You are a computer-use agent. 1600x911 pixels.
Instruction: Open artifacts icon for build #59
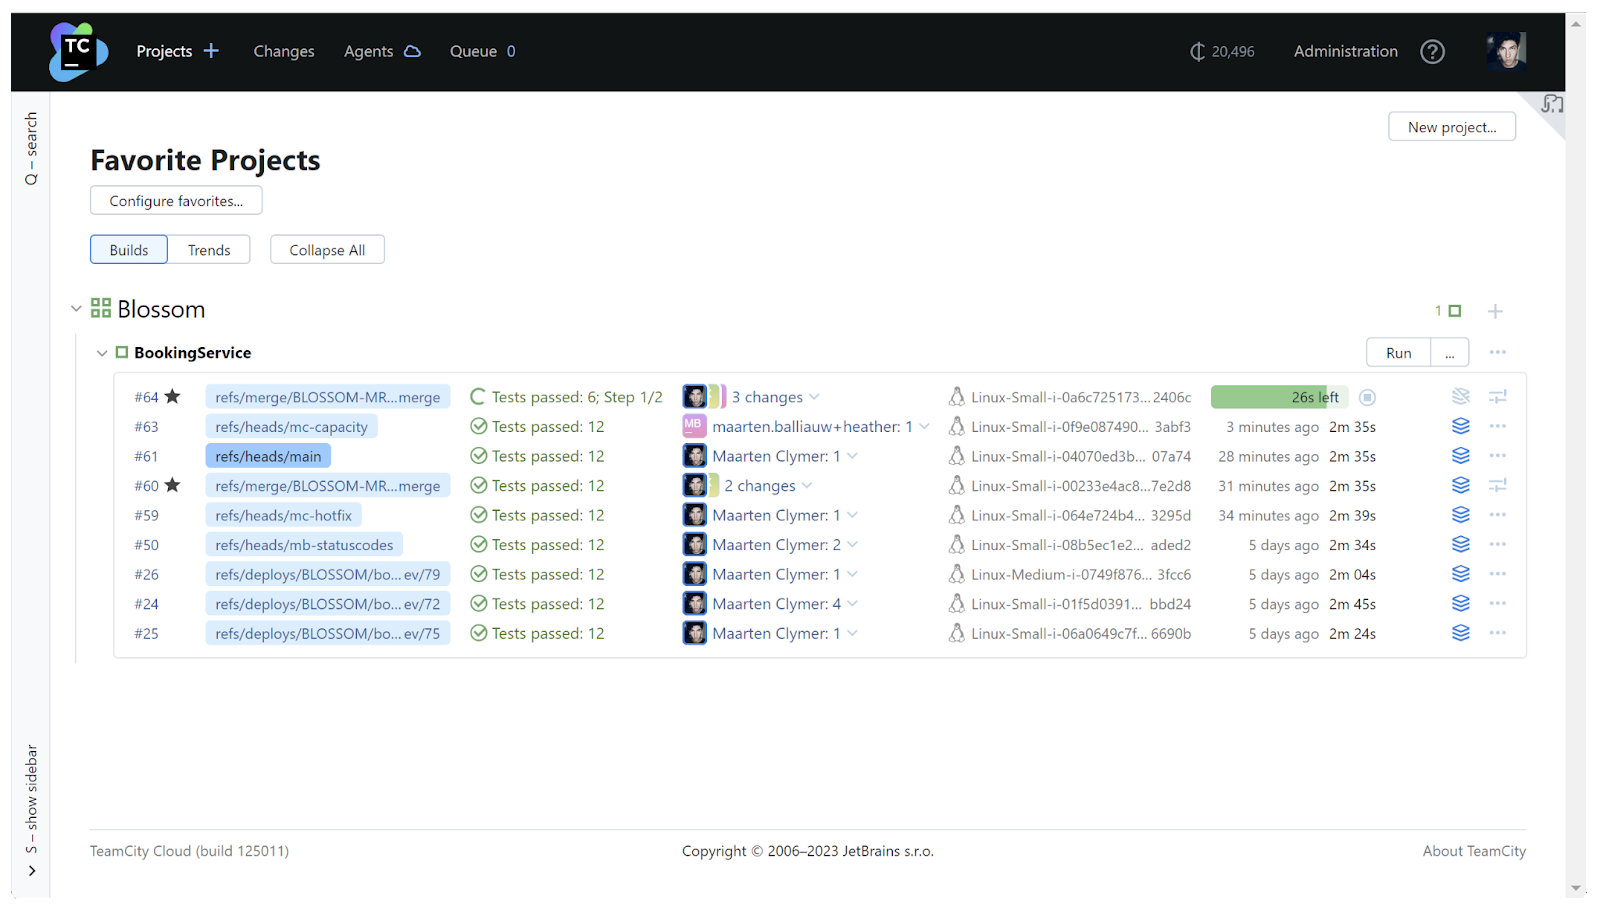coord(1461,515)
